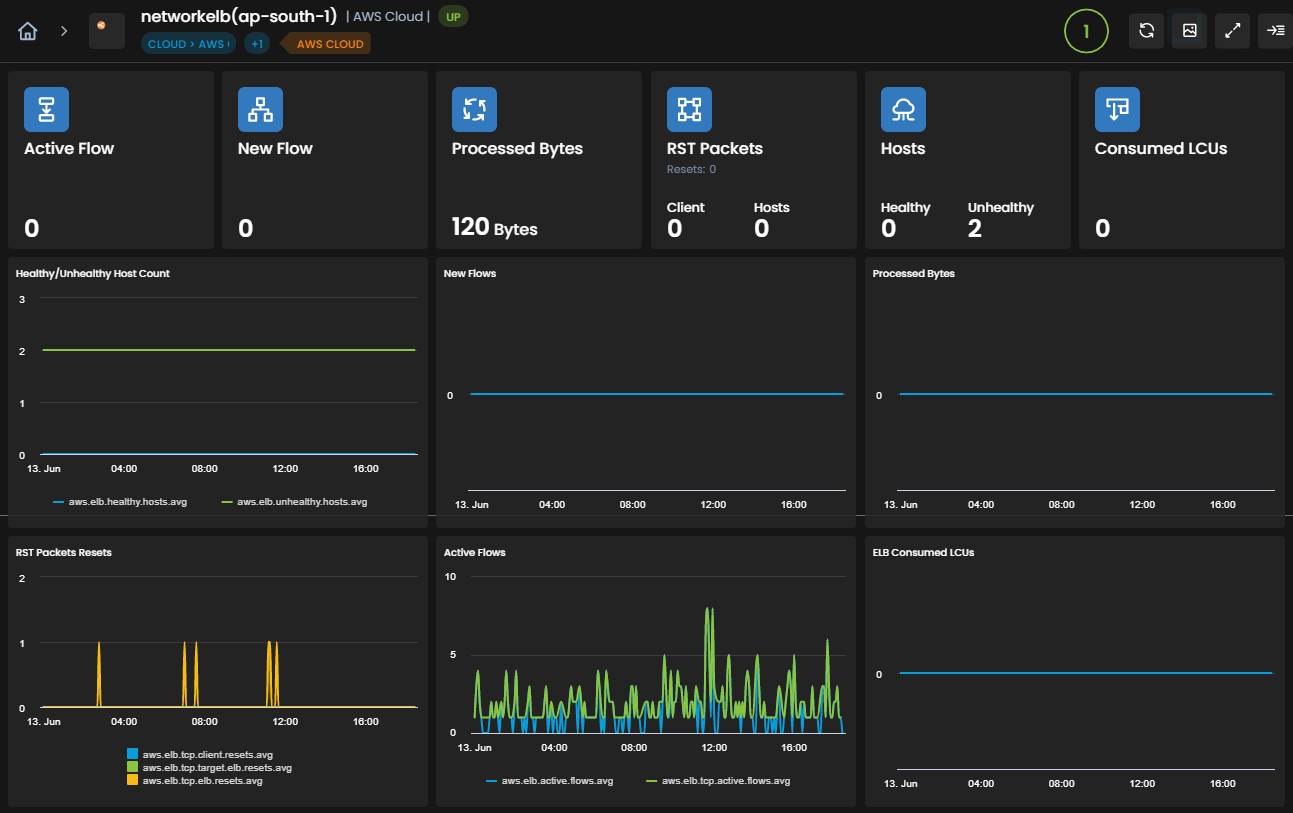Click the New Flow widget icon
The width and height of the screenshot is (1293, 813).
tap(260, 110)
